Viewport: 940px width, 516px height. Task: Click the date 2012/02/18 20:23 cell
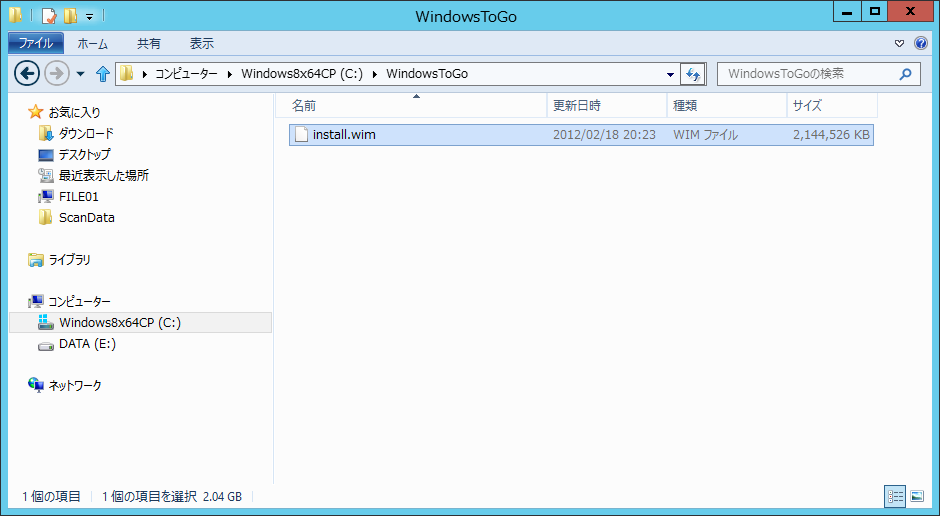tap(604, 135)
